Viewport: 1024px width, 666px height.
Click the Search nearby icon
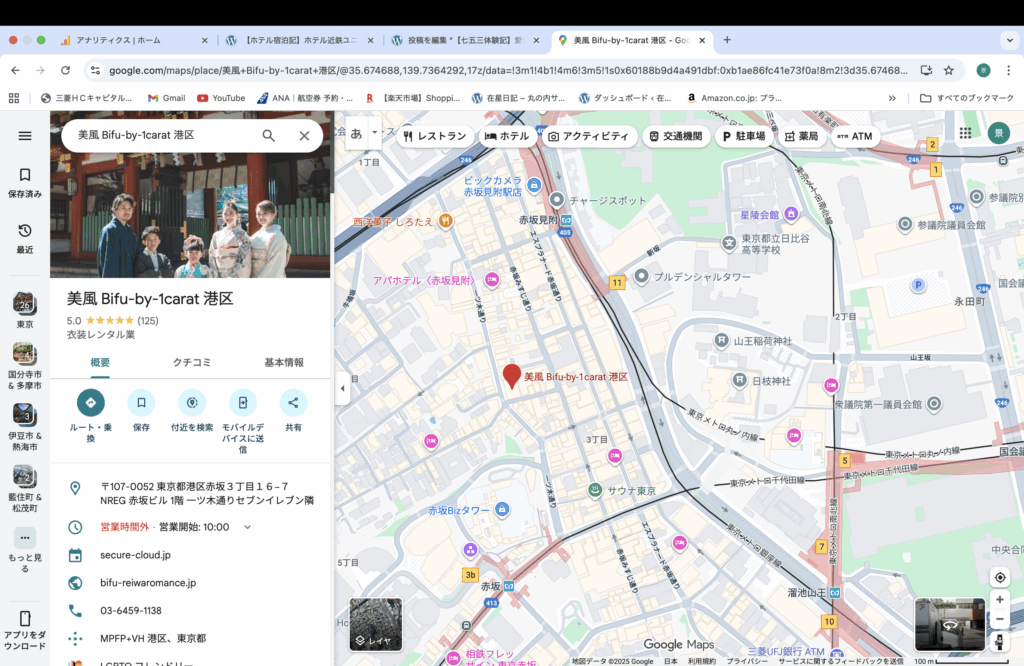tap(192, 403)
